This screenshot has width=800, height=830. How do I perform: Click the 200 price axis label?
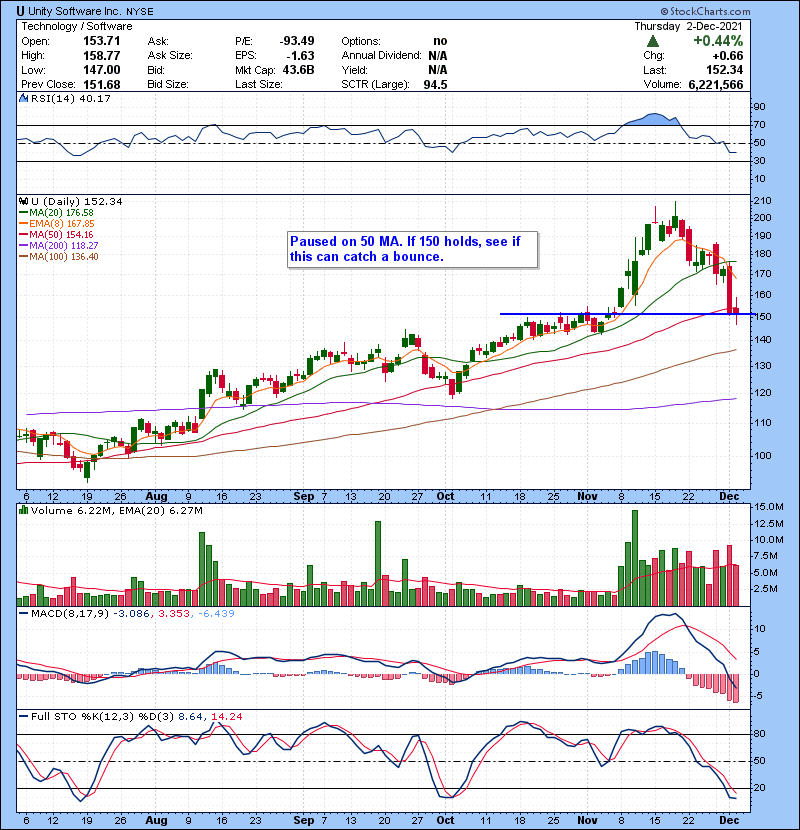click(x=763, y=218)
